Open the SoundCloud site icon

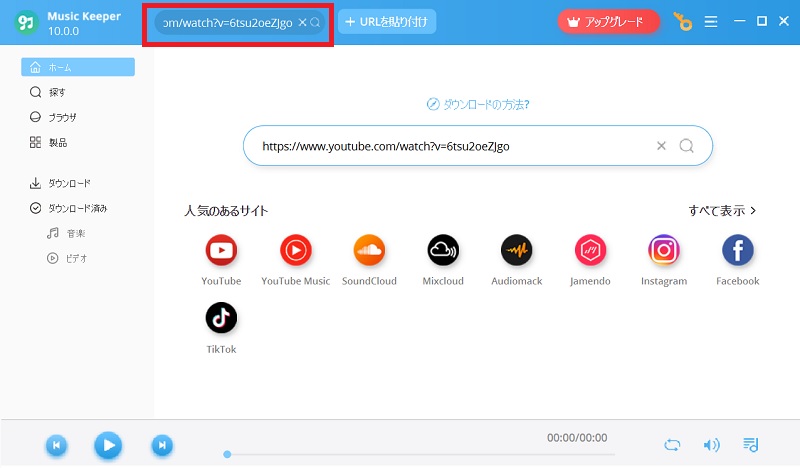pyautogui.click(x=369, y=250)
